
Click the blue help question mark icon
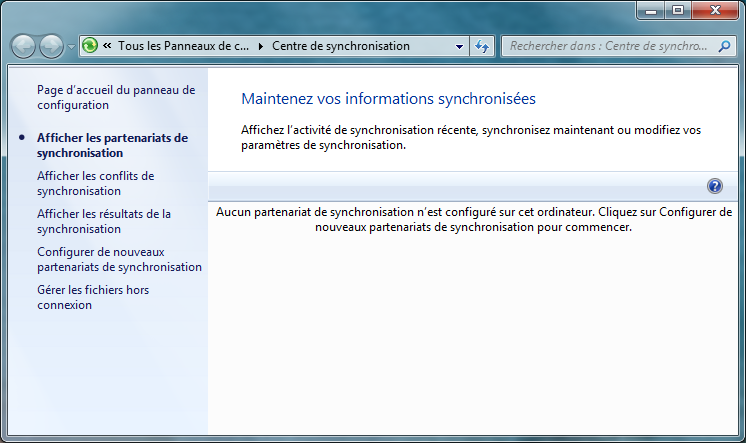pyautogui.click(x=715, y=186)
